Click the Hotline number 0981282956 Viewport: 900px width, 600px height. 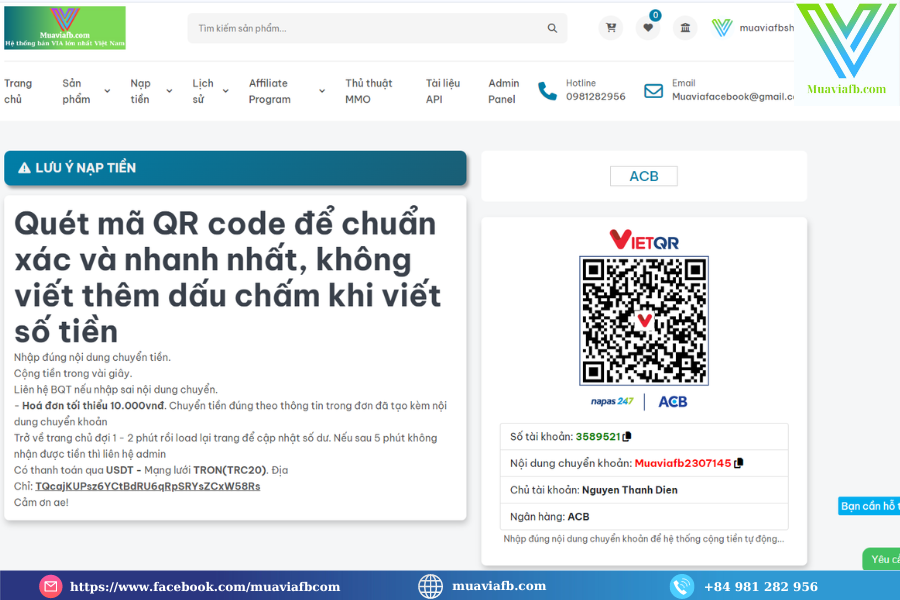[596, 96]
